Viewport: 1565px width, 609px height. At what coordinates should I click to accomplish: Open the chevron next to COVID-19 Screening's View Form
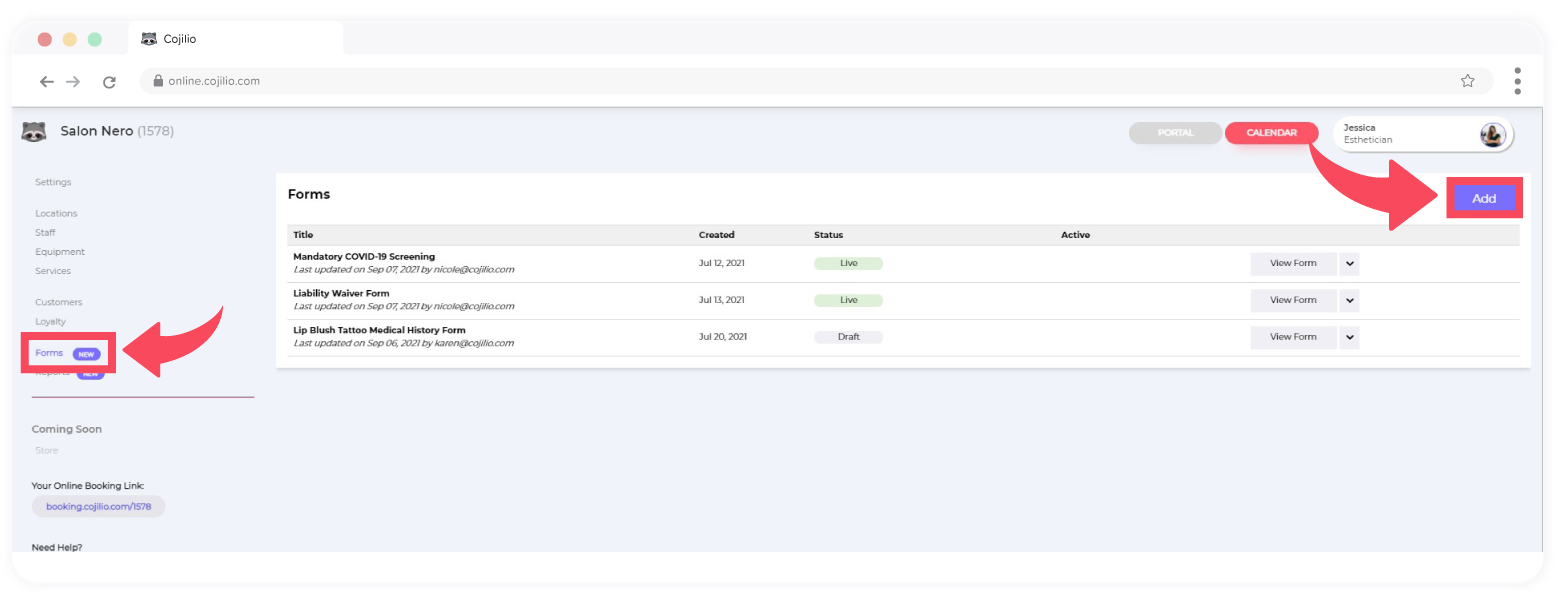(1349, 263)
